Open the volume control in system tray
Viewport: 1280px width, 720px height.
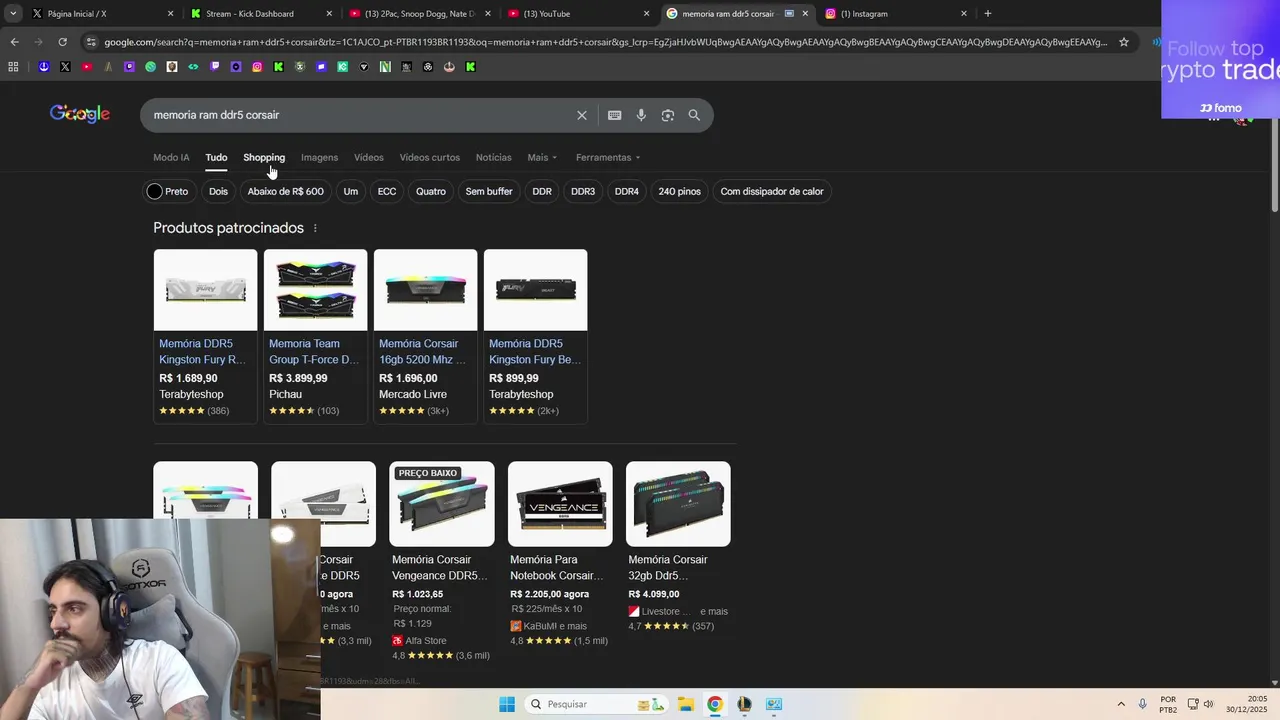(x=1209, y=704)
